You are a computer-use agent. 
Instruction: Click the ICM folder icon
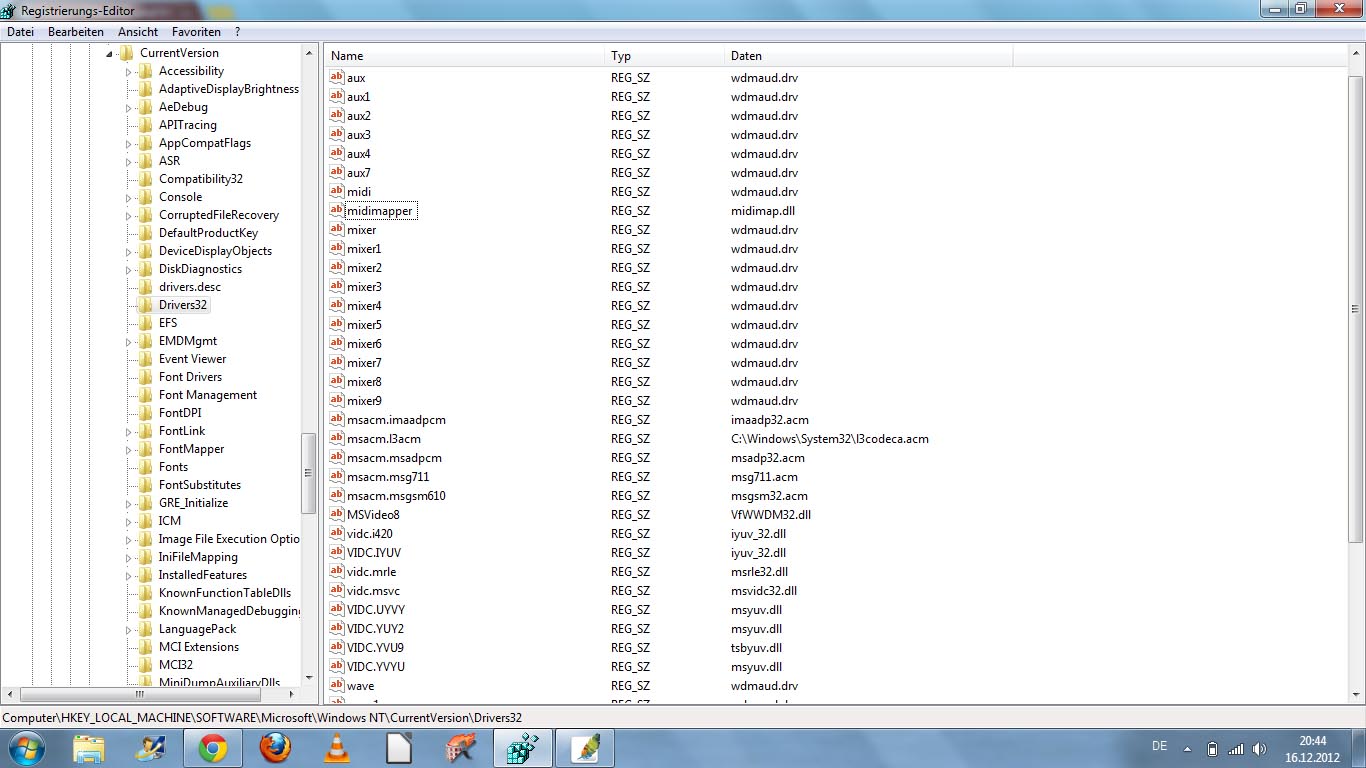point(146,521)
